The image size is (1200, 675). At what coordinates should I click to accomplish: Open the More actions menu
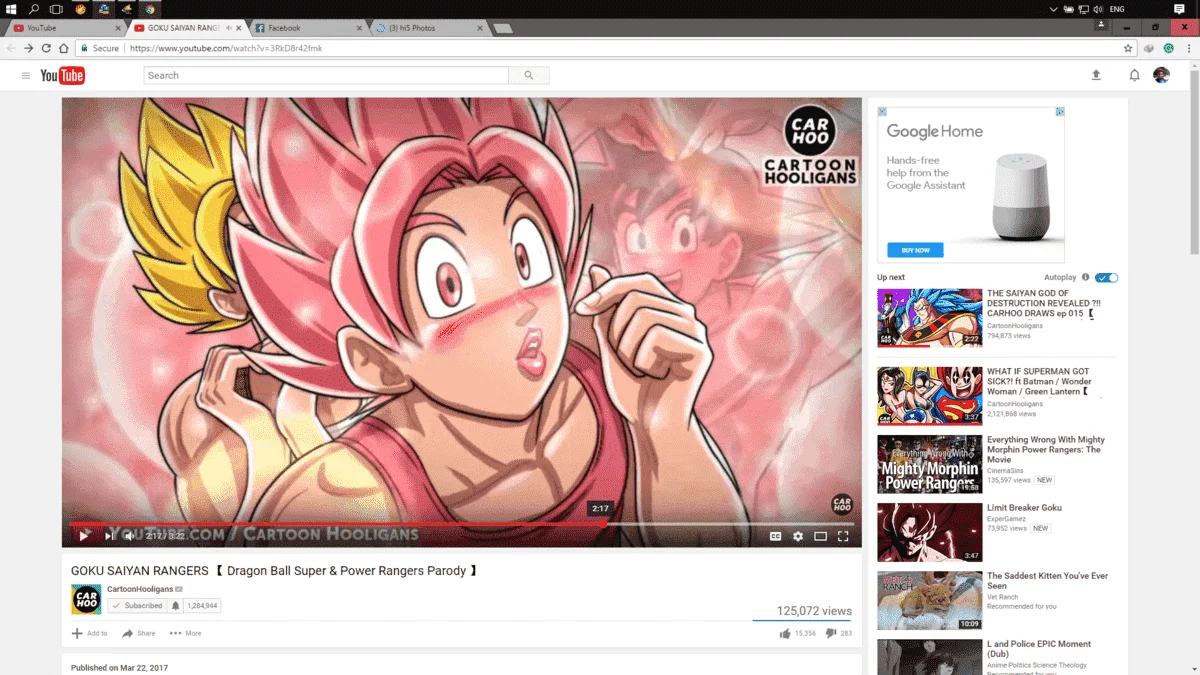coord(185,633)
